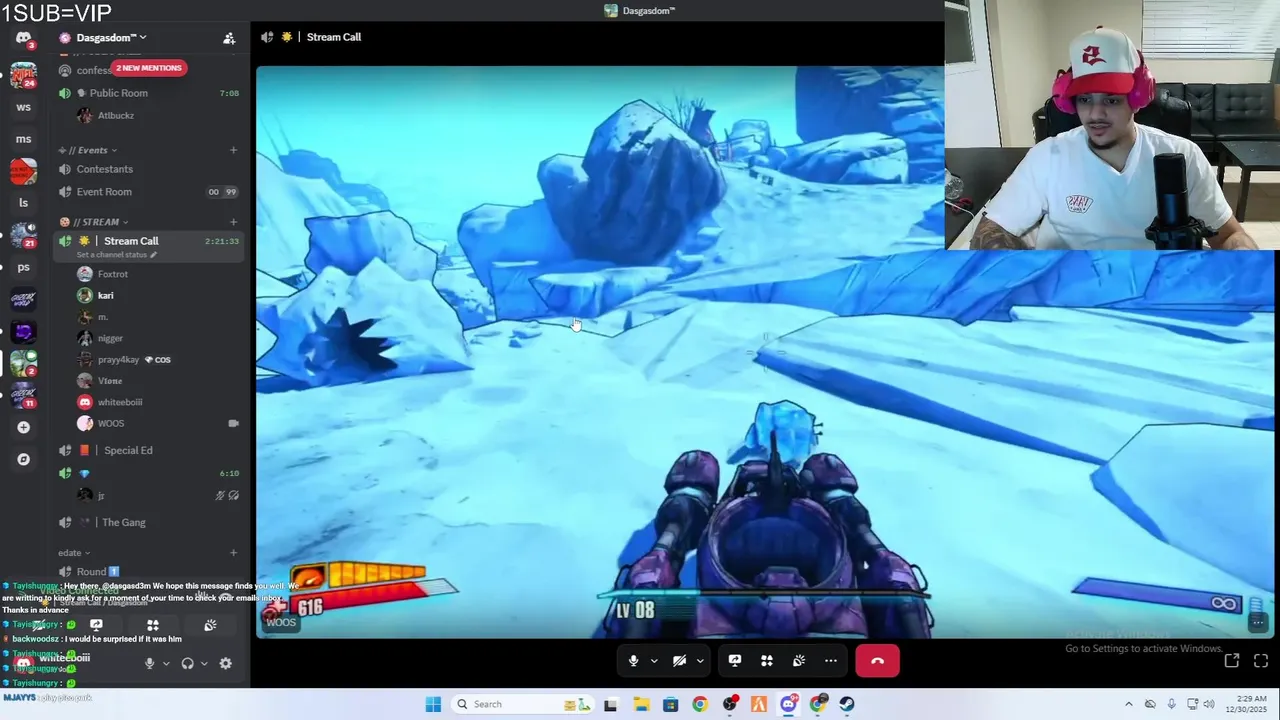Select user Vtone in Stream Call
The width and height of the screenshot is (1280, 720).
coord(110,381)
